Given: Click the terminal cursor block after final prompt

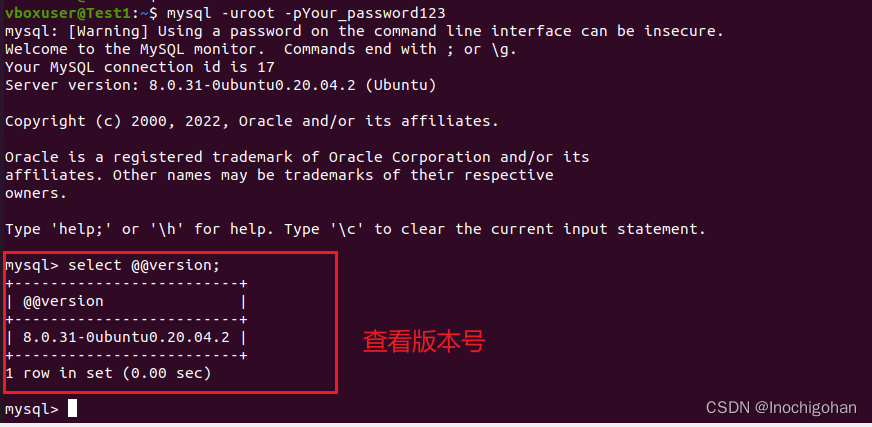Looking at the screenshot, I should [72, 409].
